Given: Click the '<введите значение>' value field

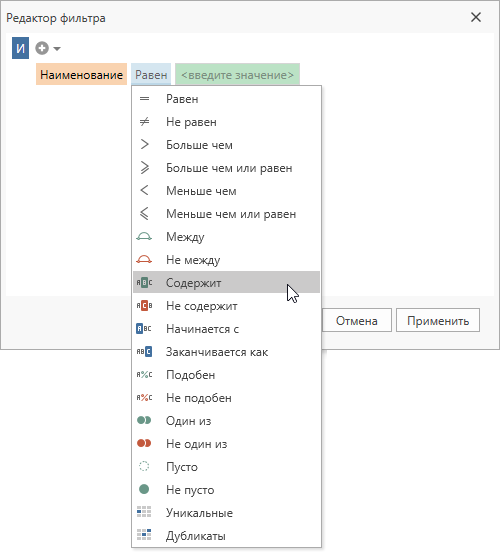Looking at the screenshot, I should tap(237, 74).
